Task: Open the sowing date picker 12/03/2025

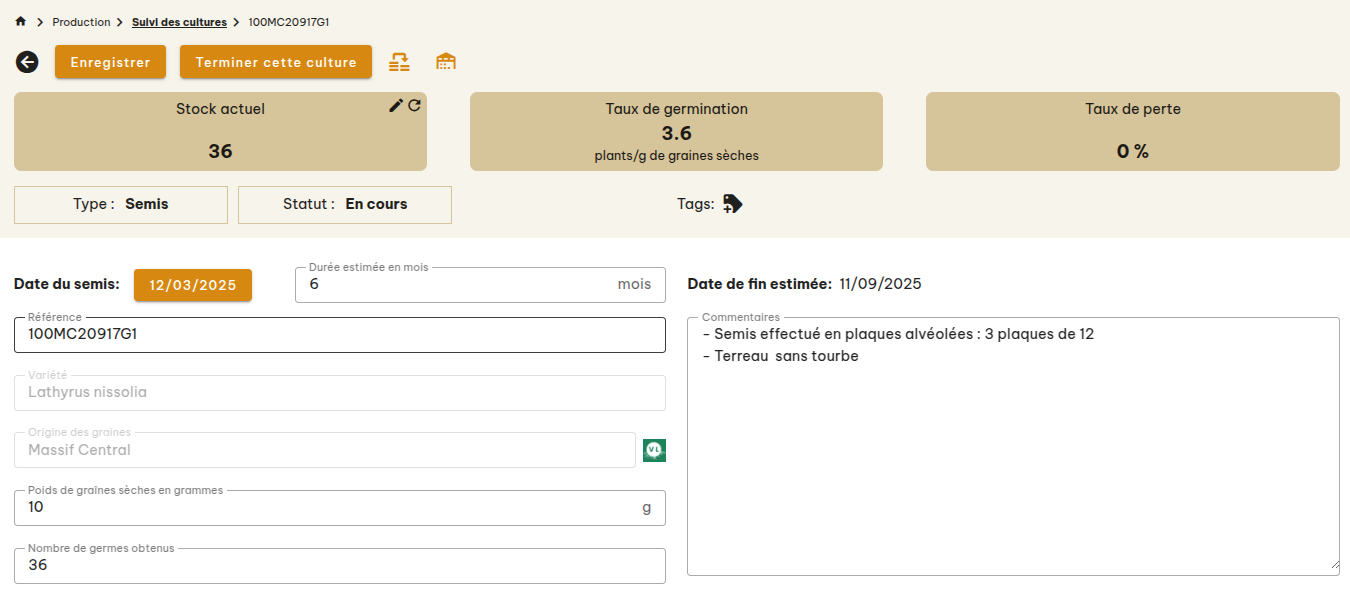Action: pyautogui.click(x=193, y=285)
